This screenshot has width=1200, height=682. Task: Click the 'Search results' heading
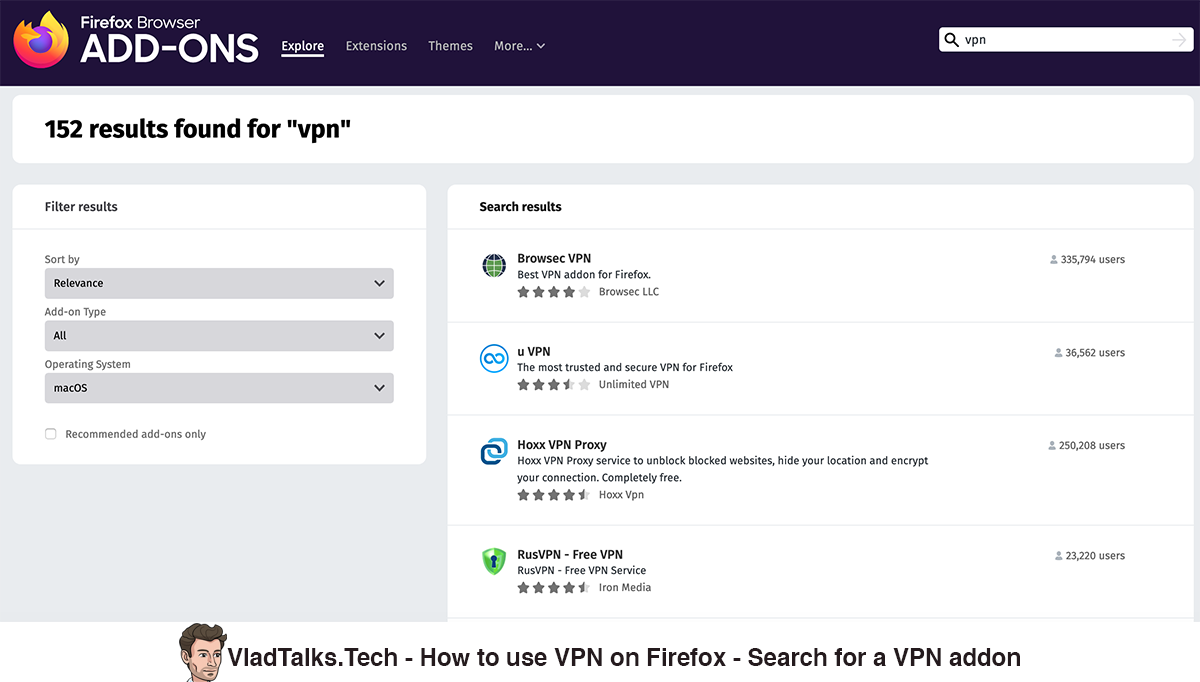click(x=520, y=207)
